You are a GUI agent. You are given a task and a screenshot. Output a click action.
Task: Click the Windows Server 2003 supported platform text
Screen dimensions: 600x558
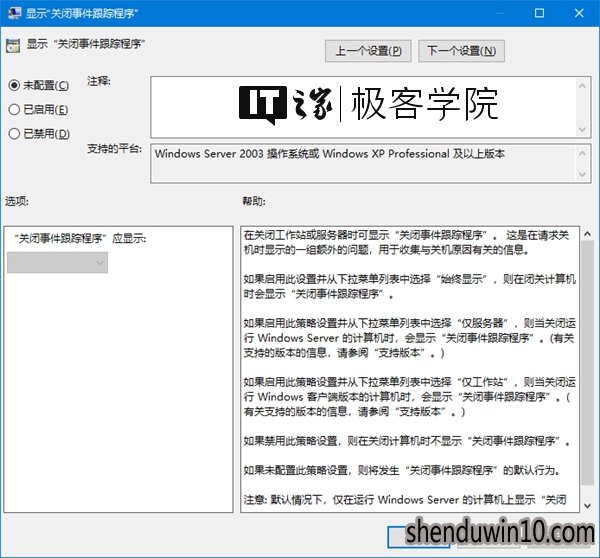click(329, 154)
